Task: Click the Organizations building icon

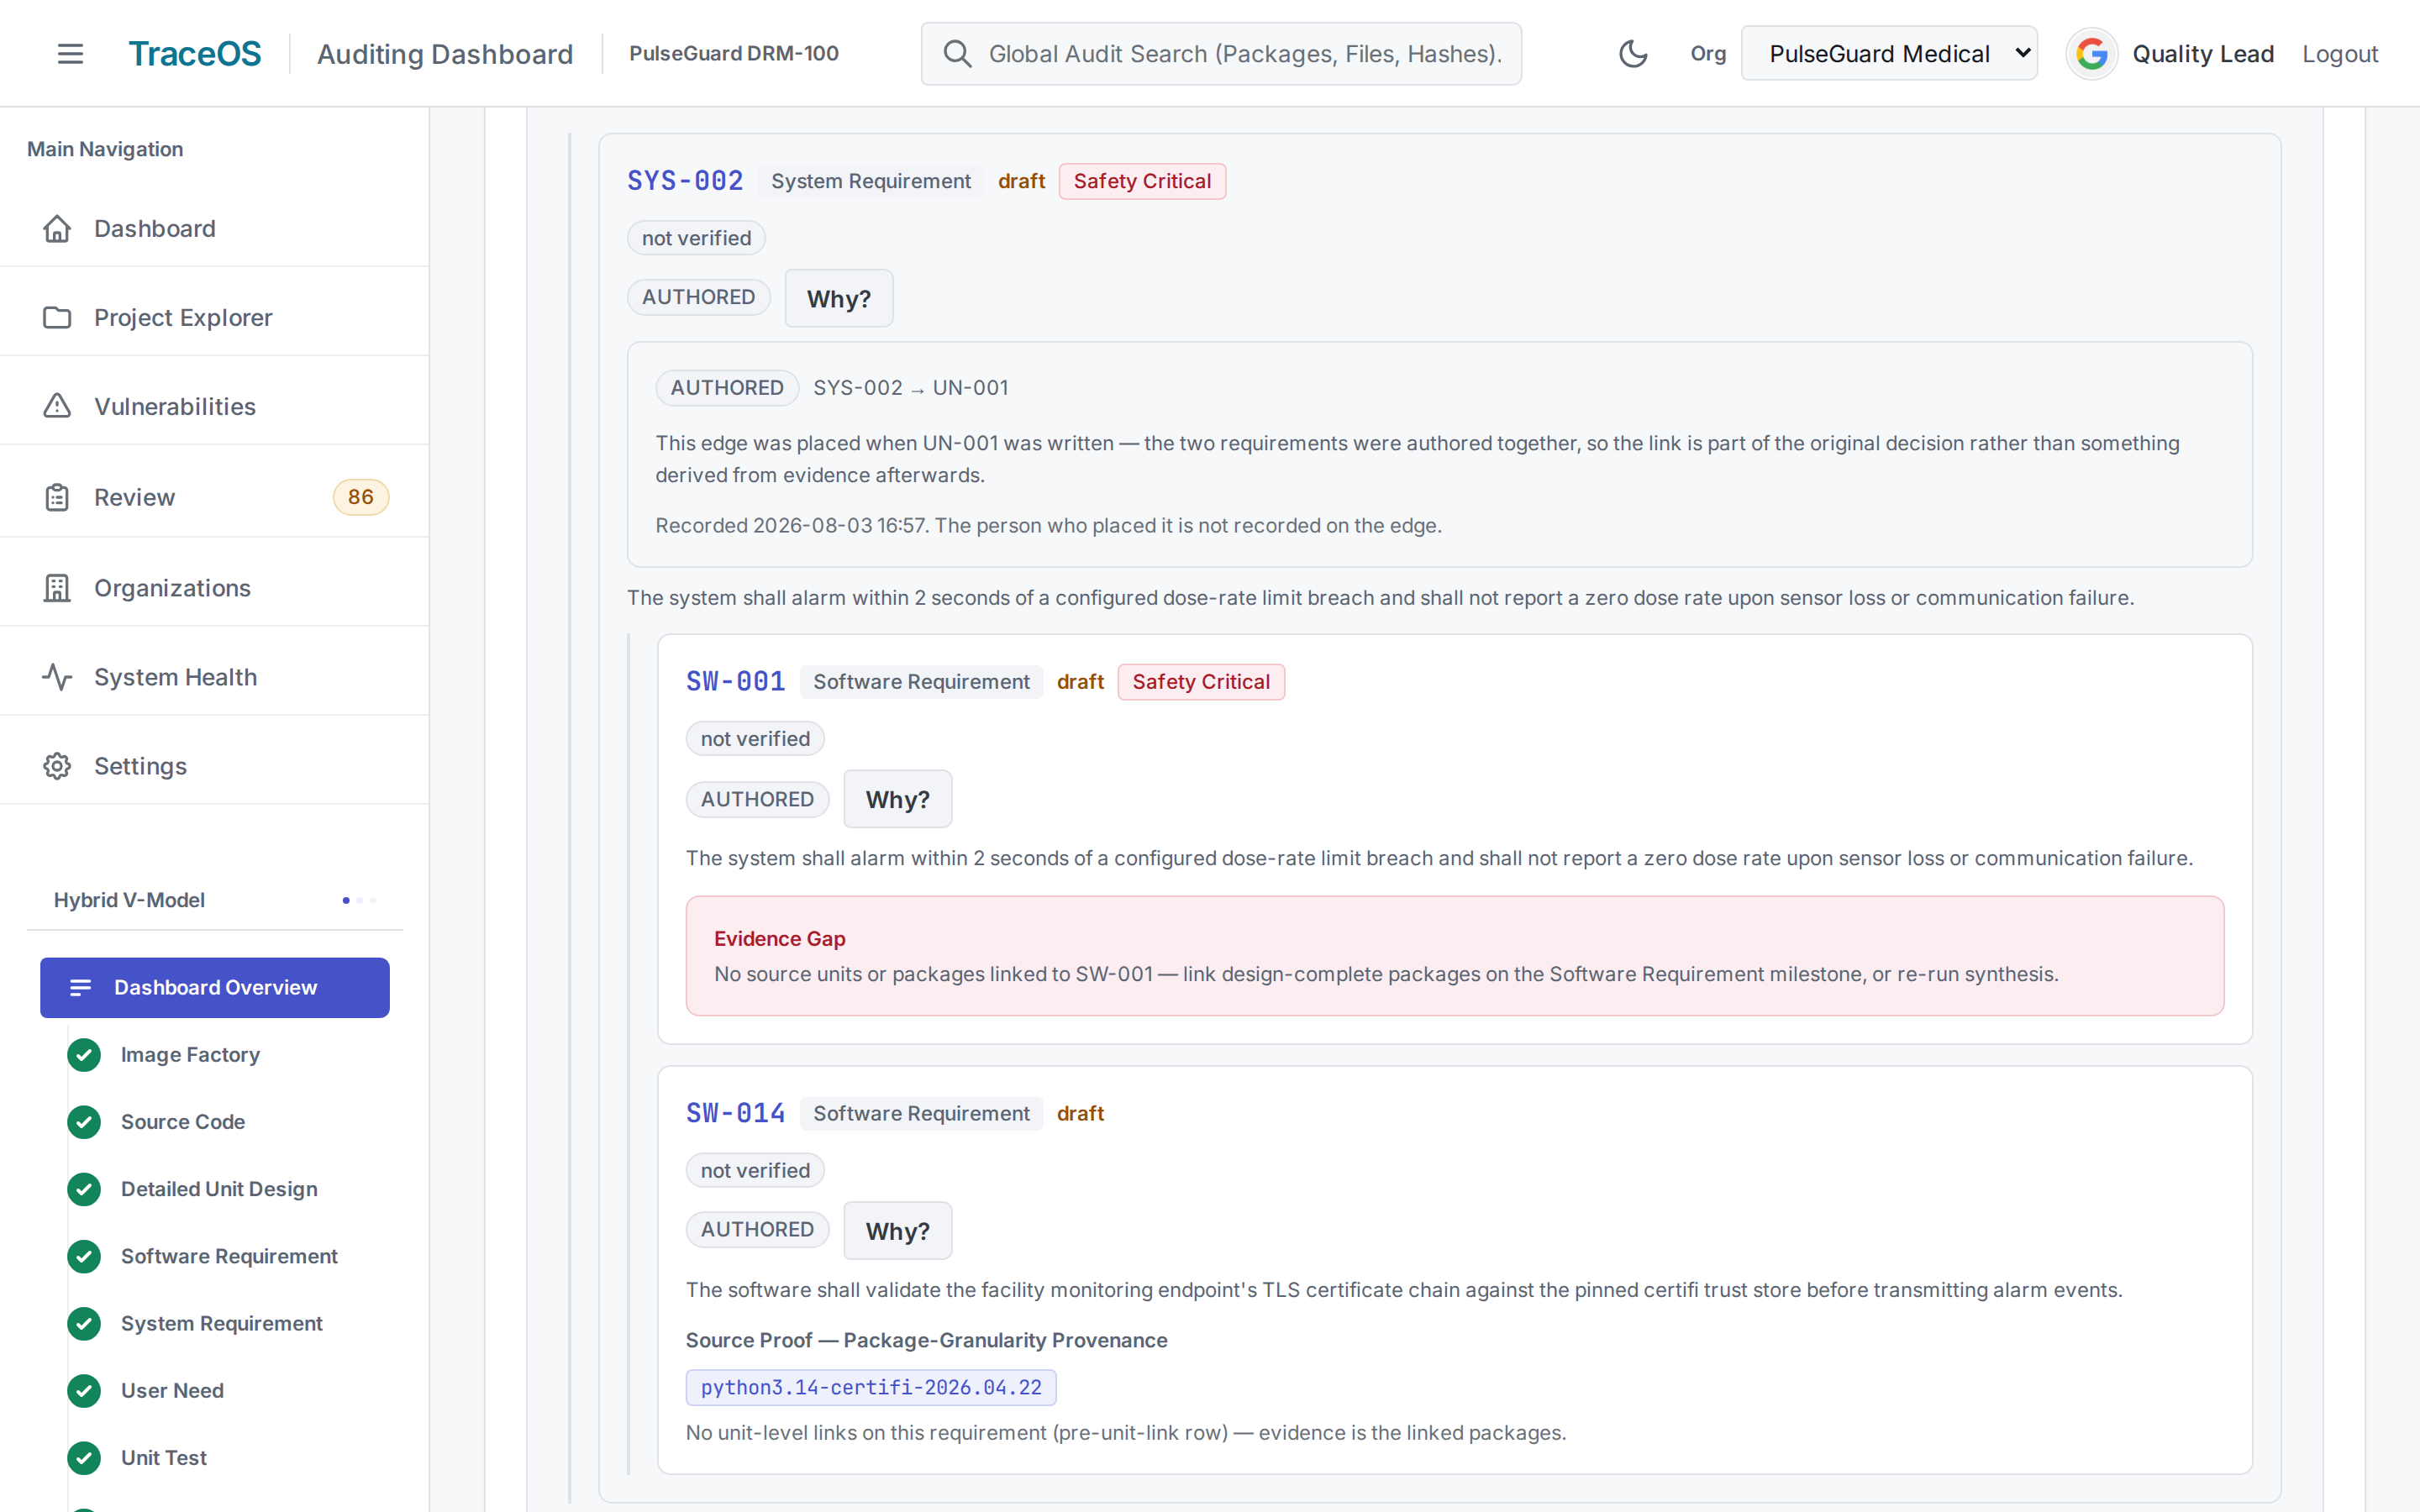Action: coord(57,588)
